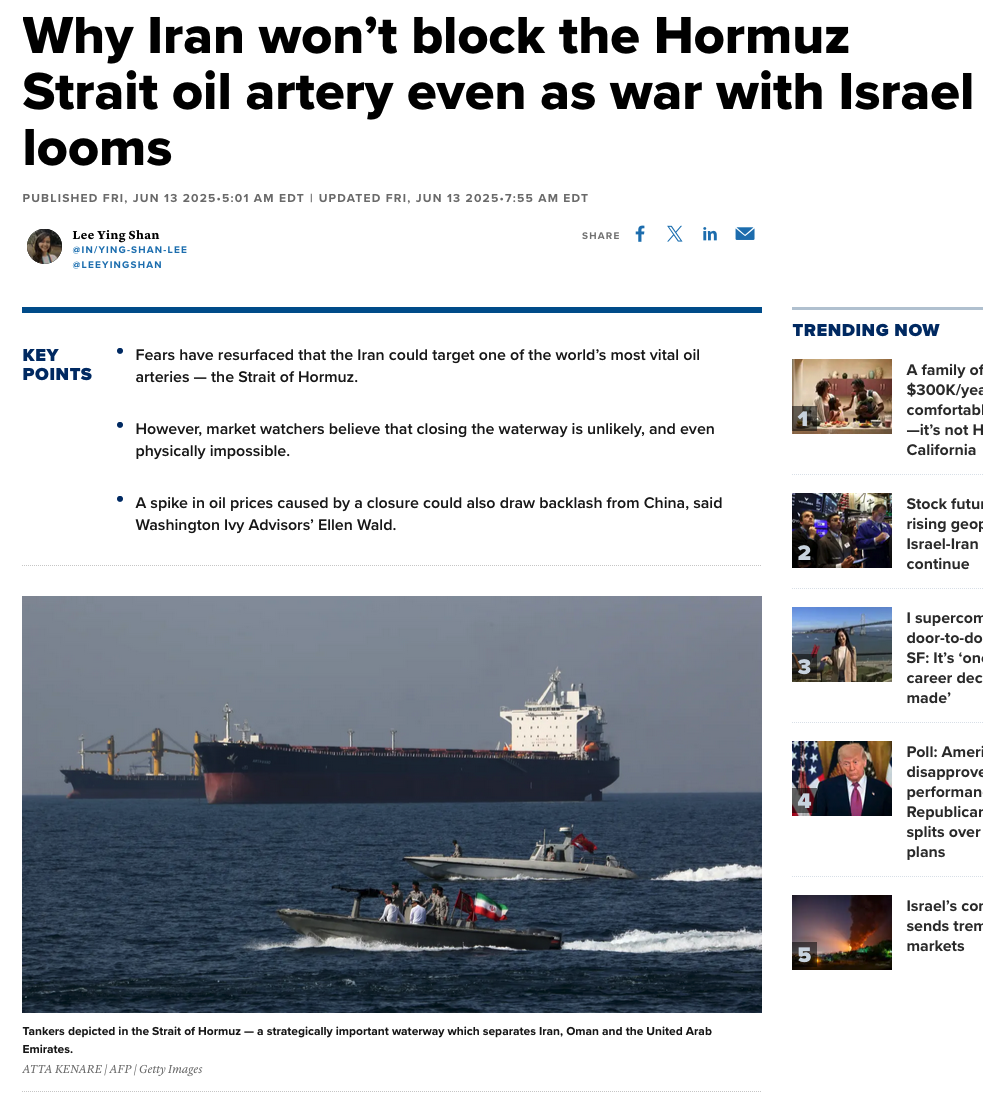This screenshot has width=983, height=1093.
Task: Open trending story 2 stock traders thumbnail
Action: click(841, 530)
